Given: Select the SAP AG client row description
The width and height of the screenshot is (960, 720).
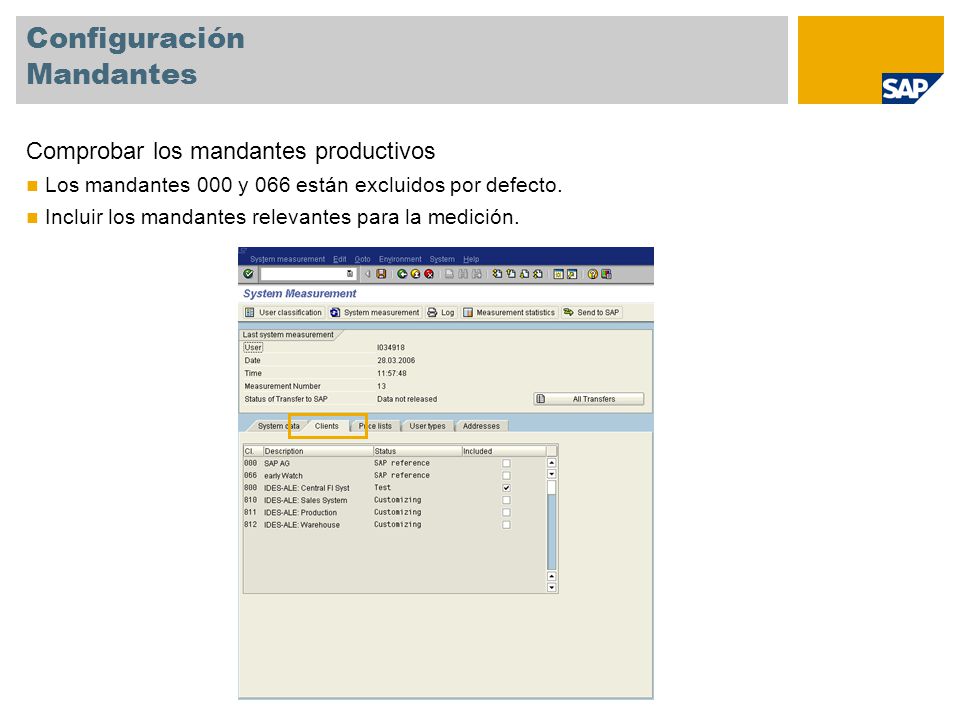Looking at the screenshot, I should tap(277, 463).
